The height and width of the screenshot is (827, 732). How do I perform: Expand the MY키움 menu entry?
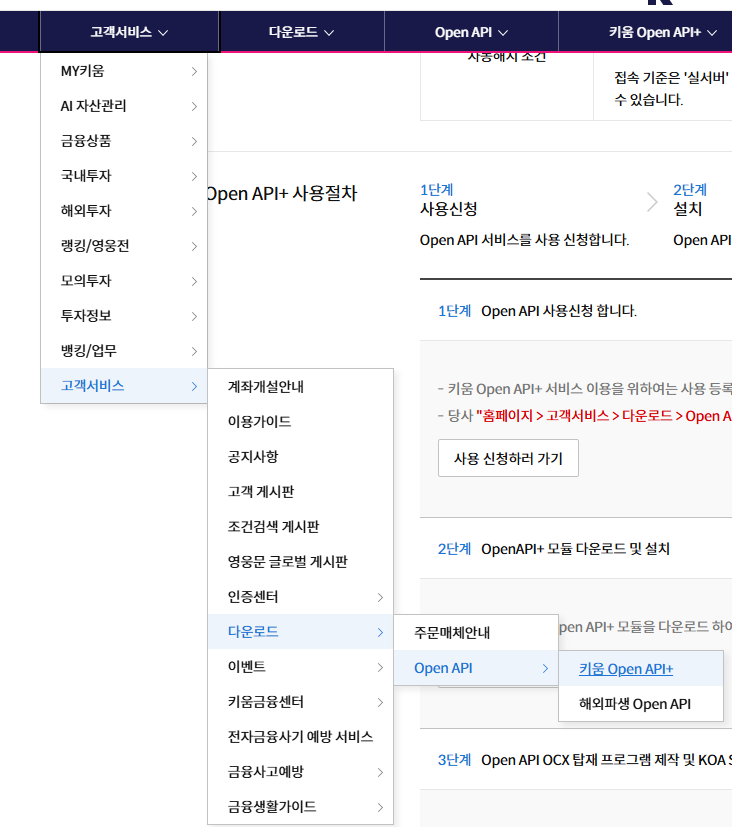click(124, 71)
